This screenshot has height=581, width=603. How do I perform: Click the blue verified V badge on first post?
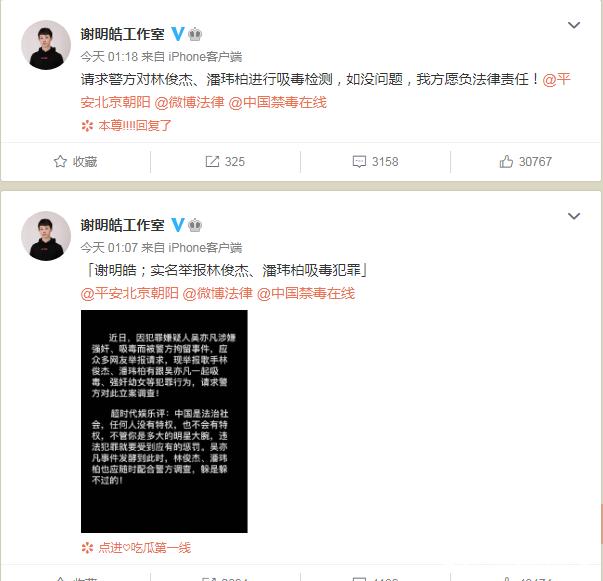coord(177,34)
